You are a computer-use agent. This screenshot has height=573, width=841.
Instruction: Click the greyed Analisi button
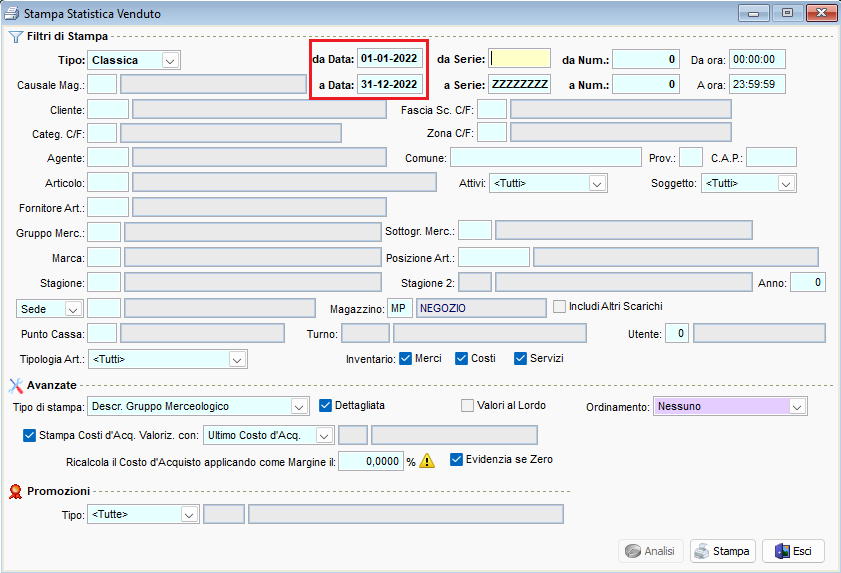coord(650,551)
